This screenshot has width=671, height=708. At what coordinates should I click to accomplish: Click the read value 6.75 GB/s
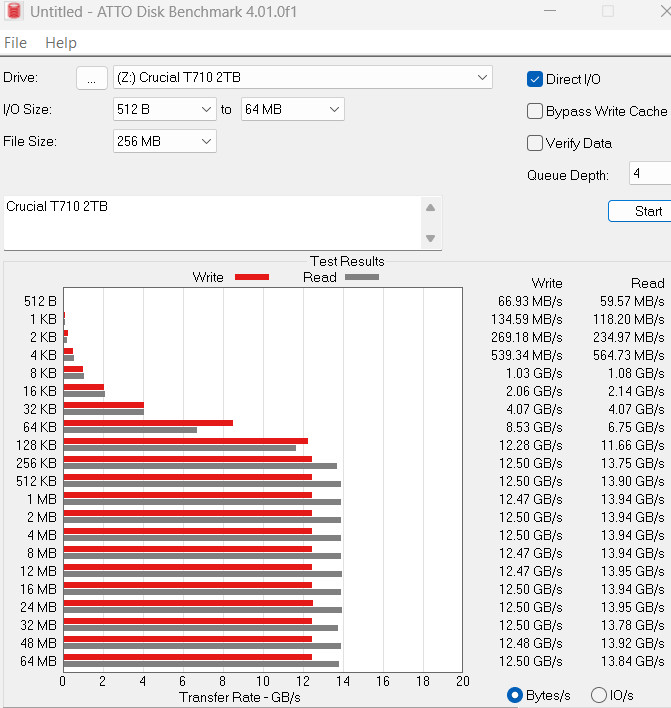click(636, 427)
